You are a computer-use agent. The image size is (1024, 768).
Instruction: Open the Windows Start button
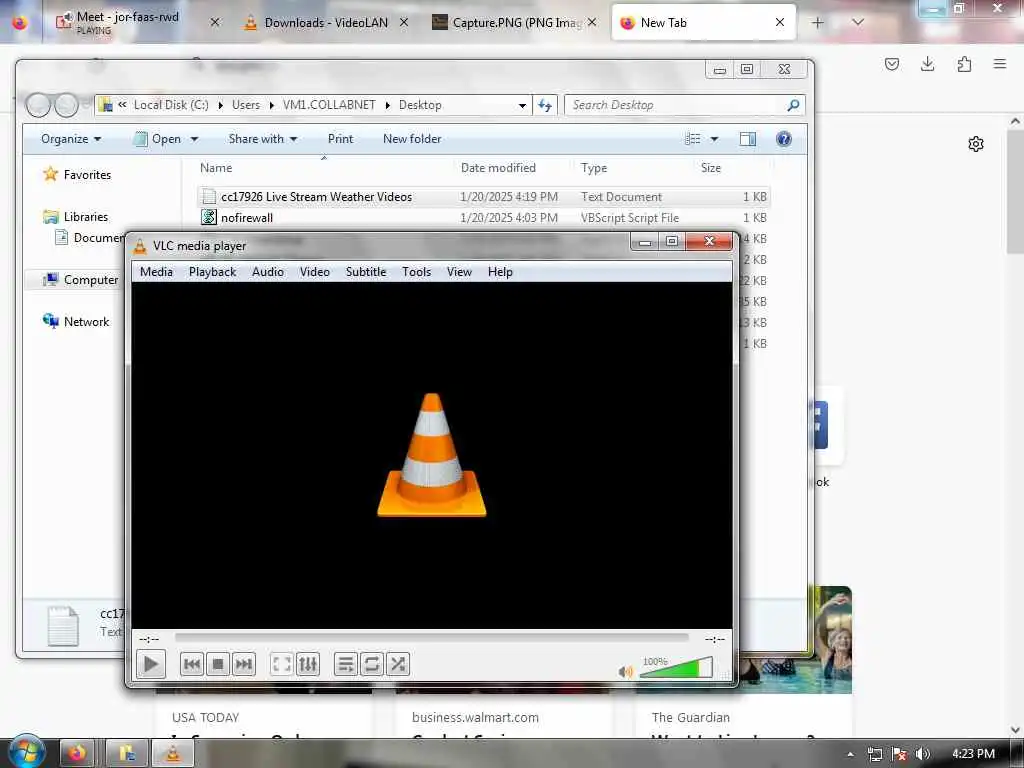(x=26, y=752)
